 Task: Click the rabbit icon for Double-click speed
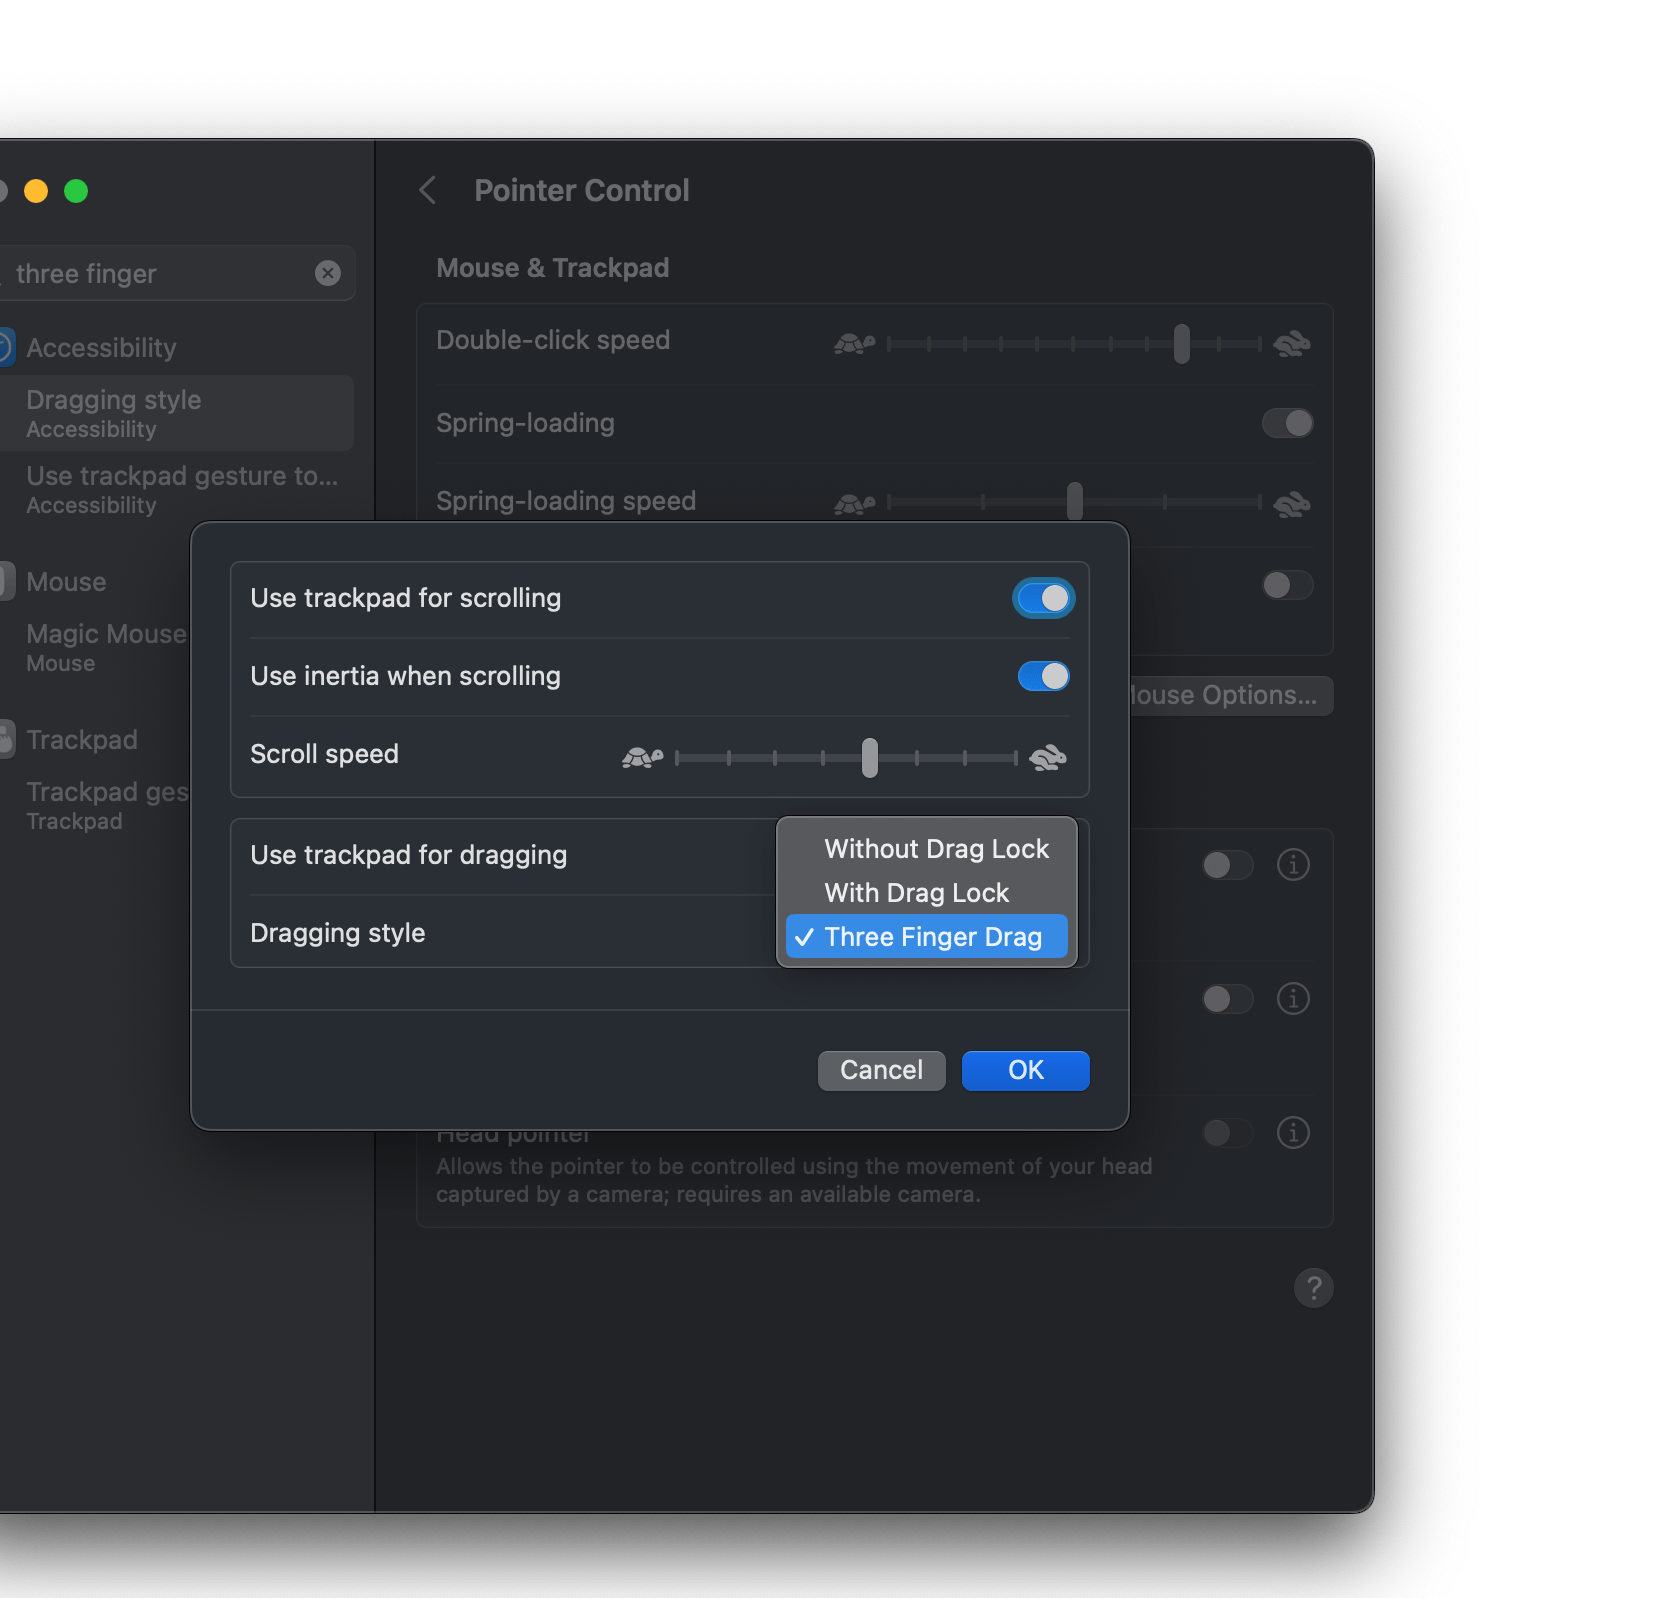coord(1291,344)
